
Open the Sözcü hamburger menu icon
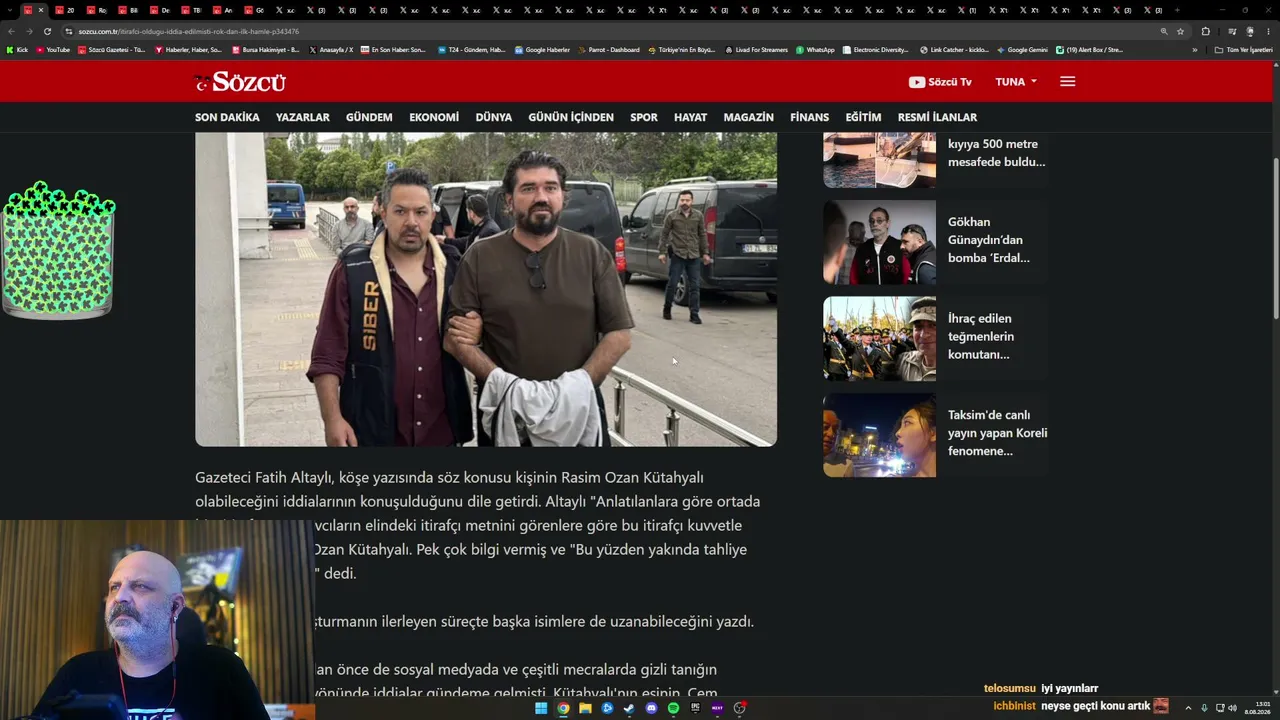(1067, 82)
